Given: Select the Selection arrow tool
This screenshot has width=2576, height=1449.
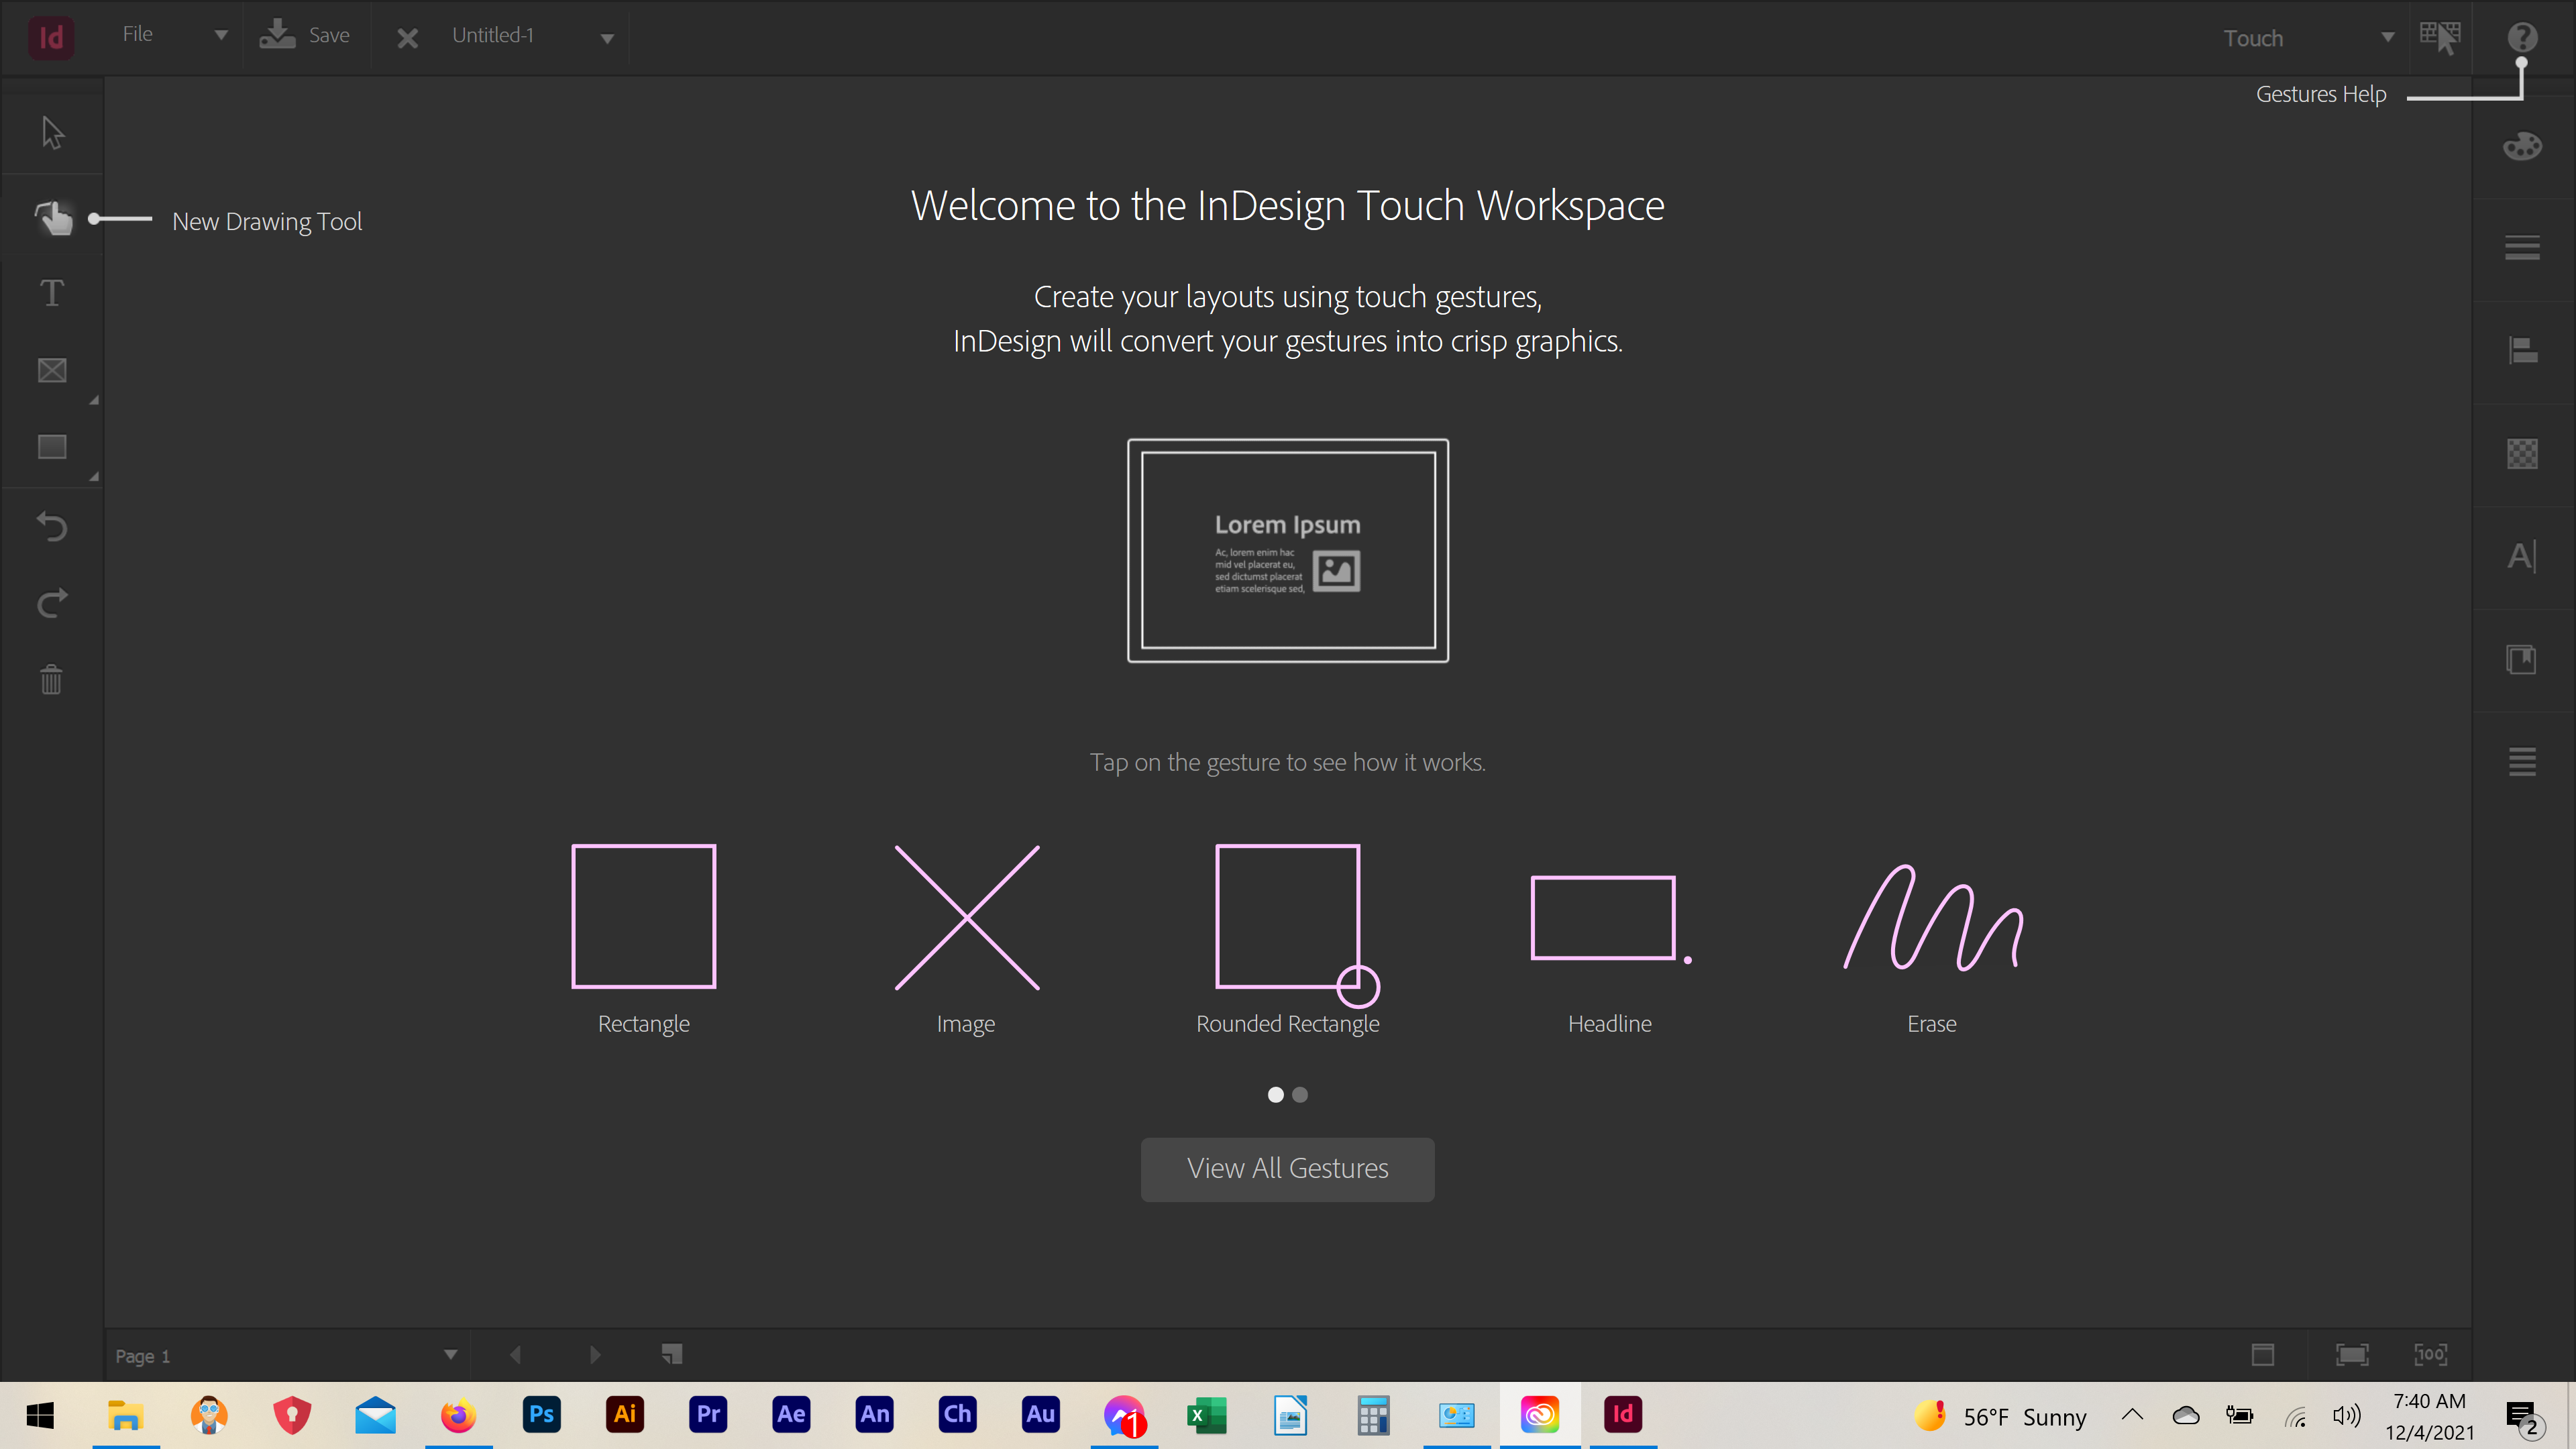Looking at the screenshot, I should click(x=51, y=131).
